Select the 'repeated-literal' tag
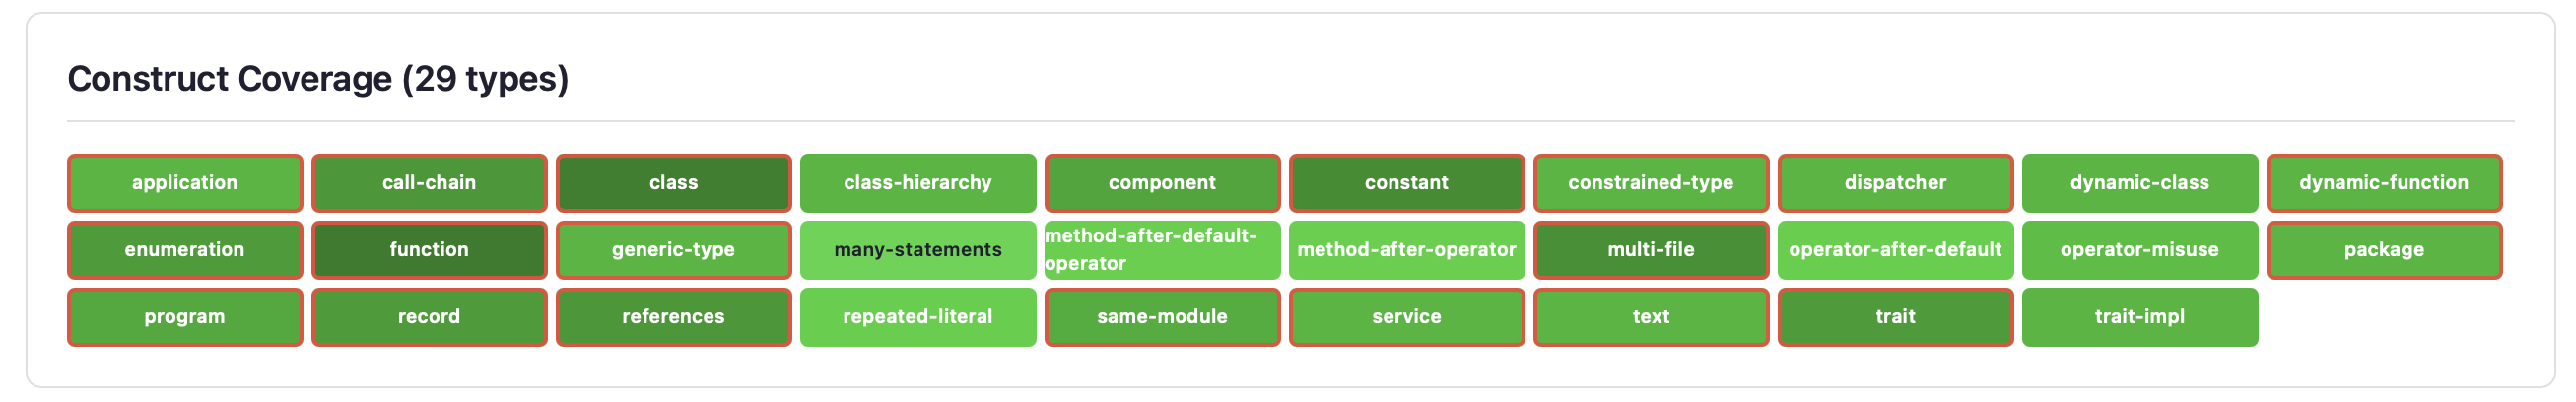2576x402 pixels. (x=917, y=317)
